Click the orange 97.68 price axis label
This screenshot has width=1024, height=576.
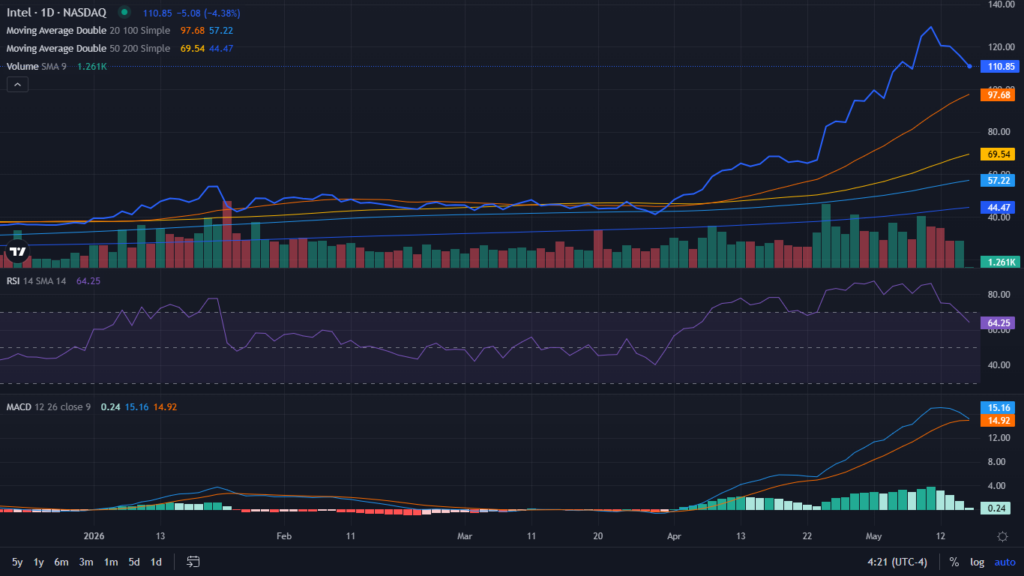tap(998, 95)
